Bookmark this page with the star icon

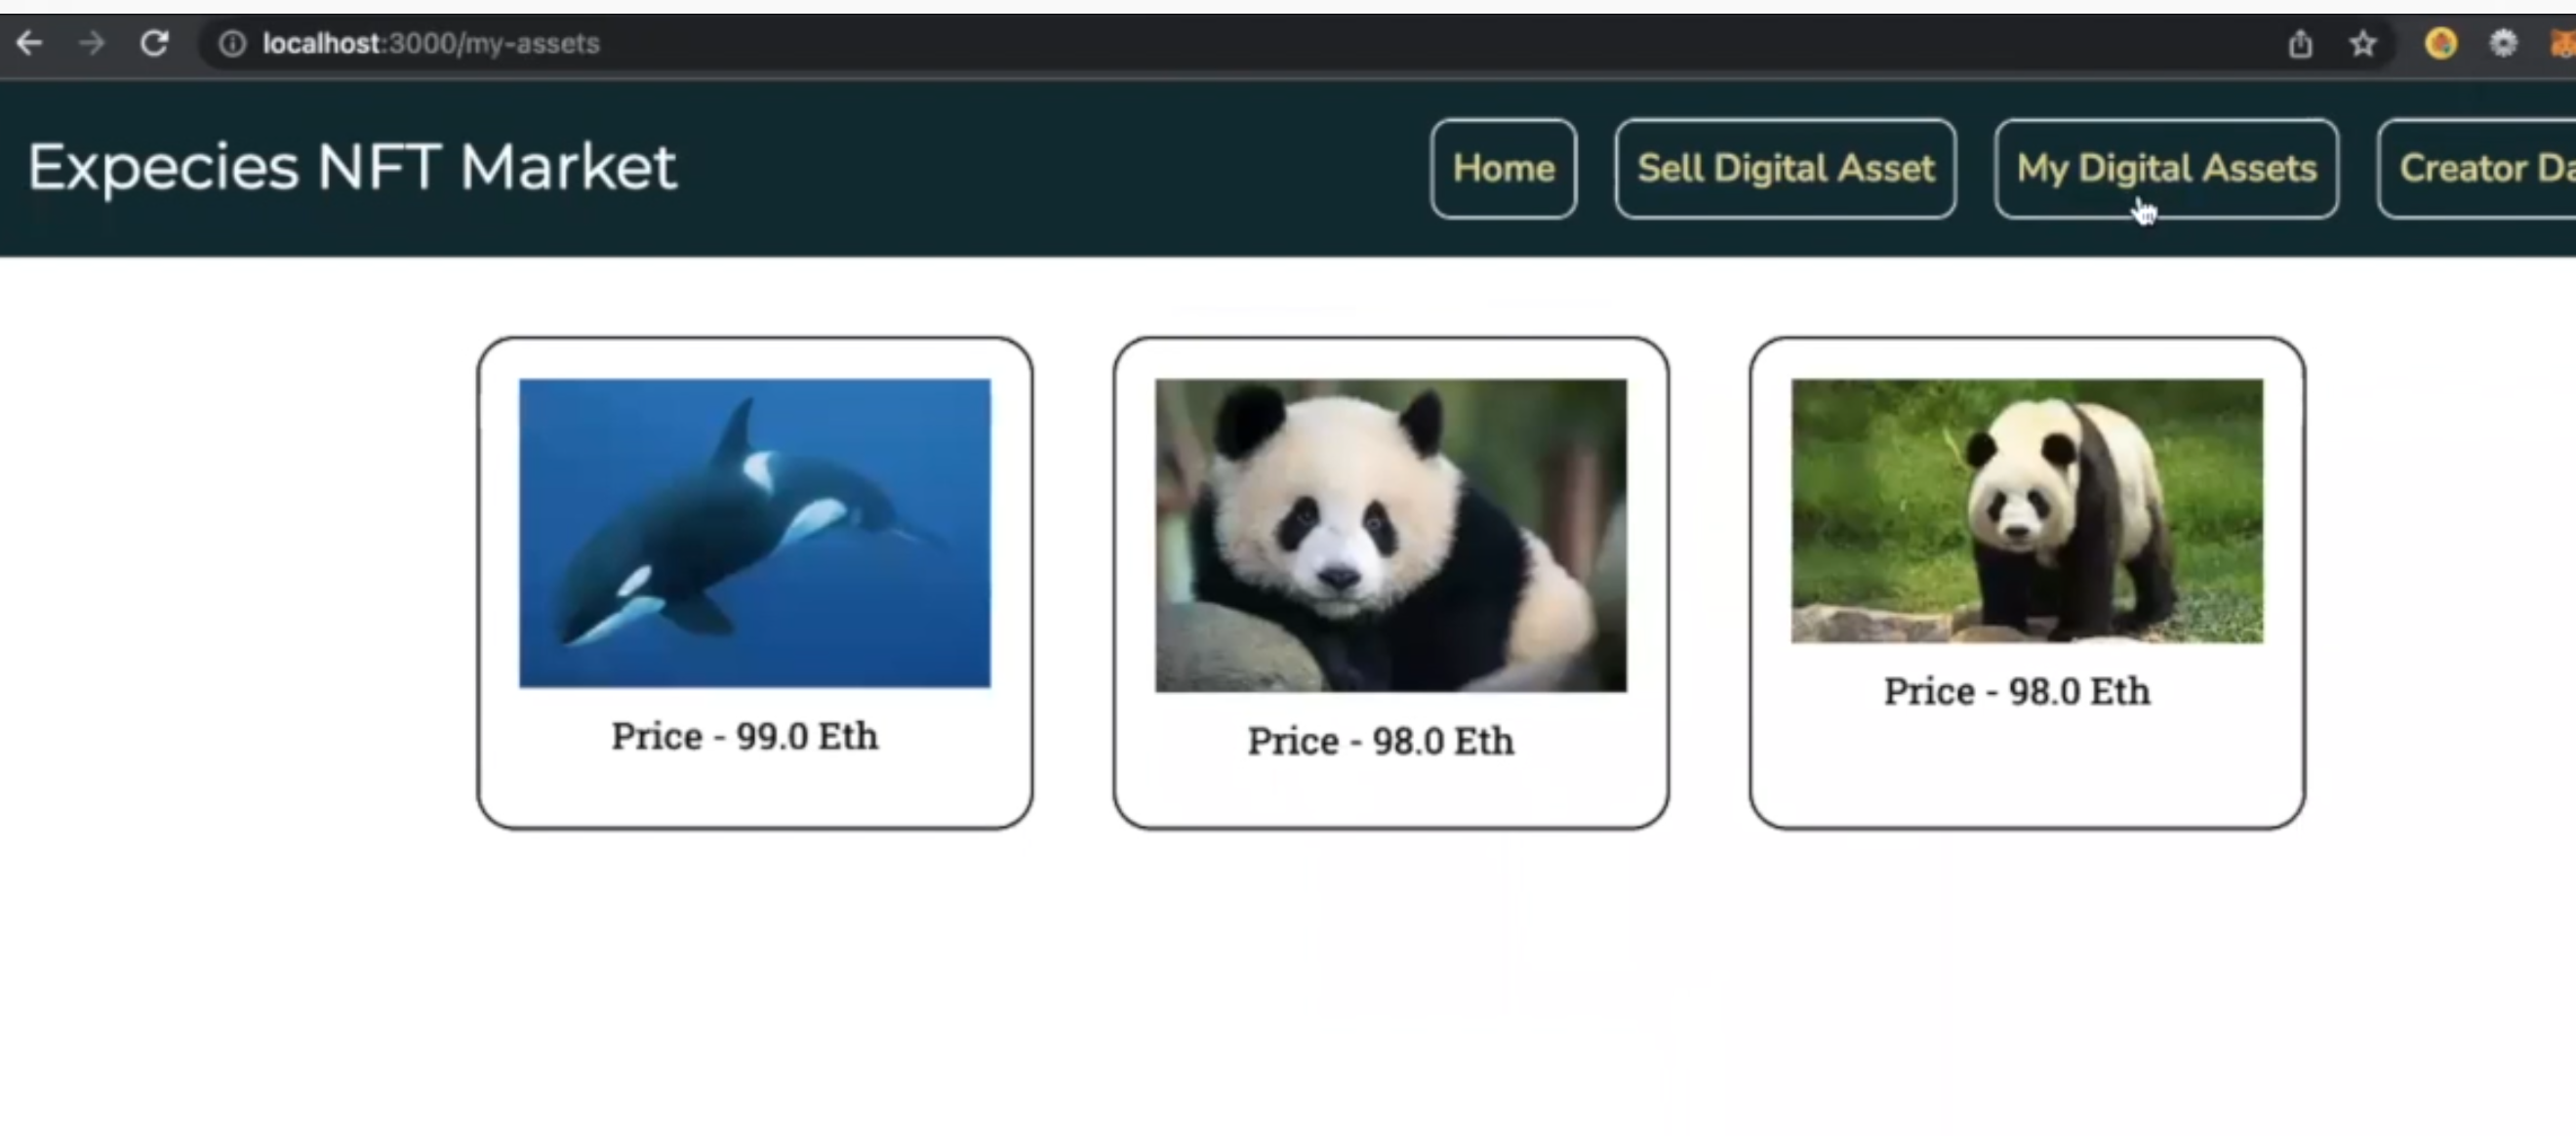tap(2363, 44)
